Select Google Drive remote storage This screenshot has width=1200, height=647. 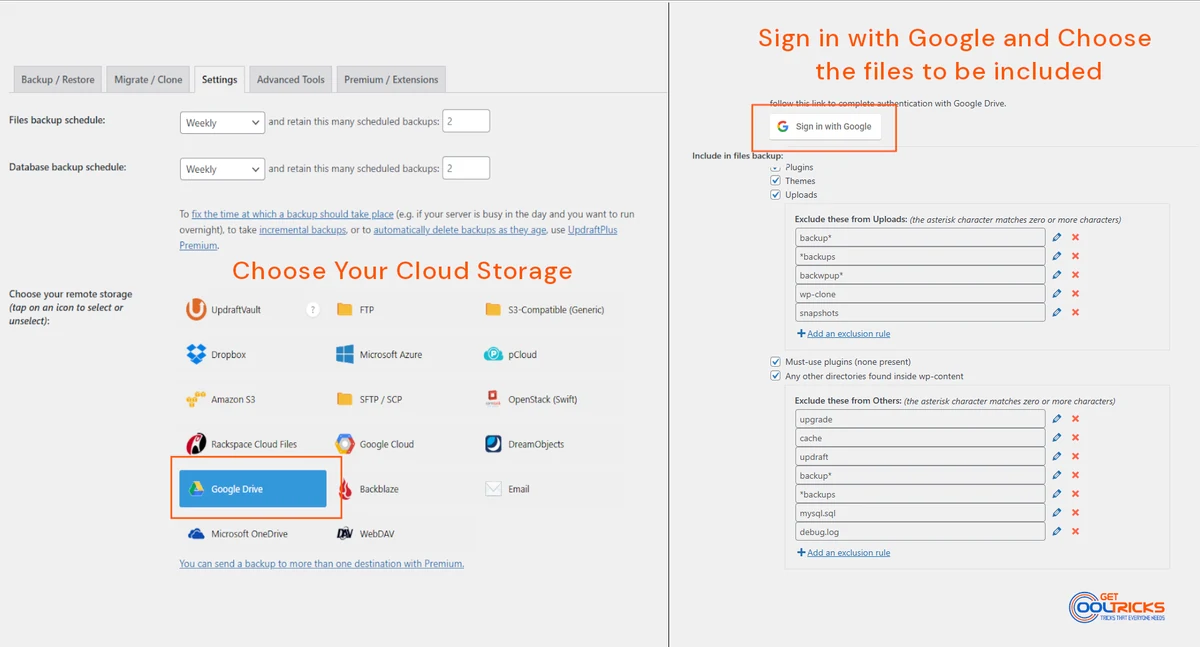[x=253, y=489]
